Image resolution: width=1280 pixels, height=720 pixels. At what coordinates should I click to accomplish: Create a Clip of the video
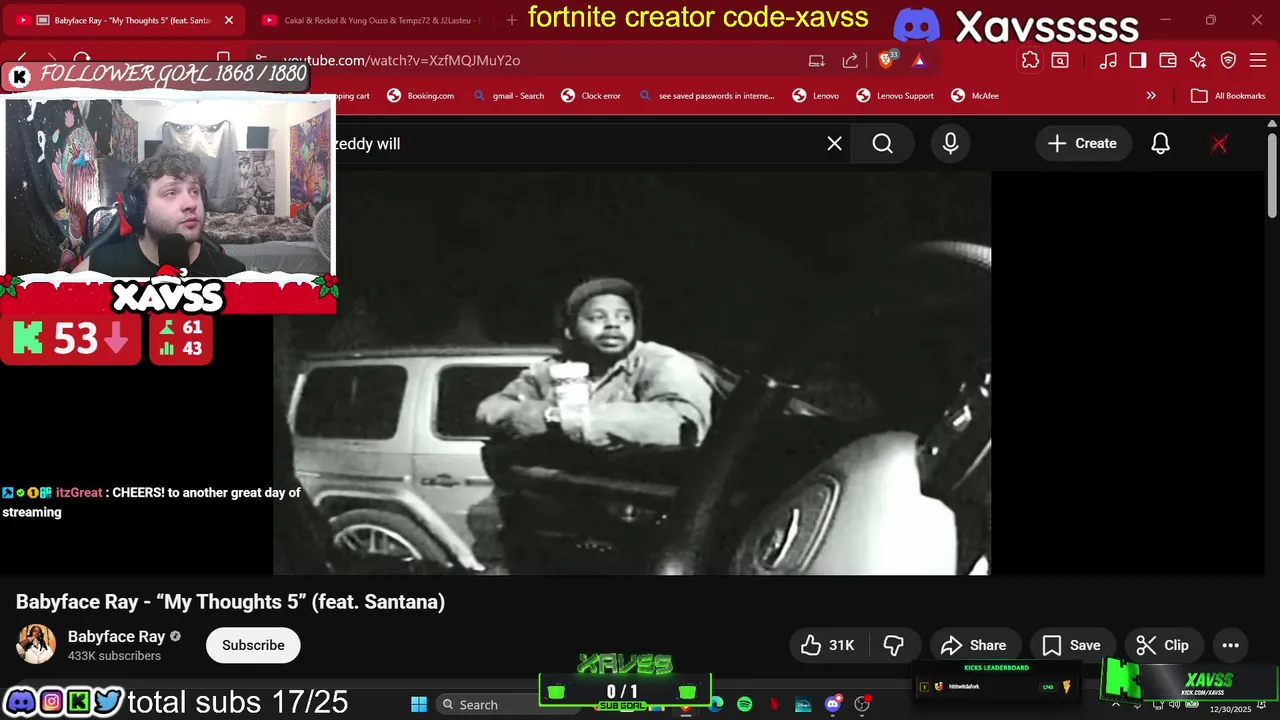coord(1163,645)
